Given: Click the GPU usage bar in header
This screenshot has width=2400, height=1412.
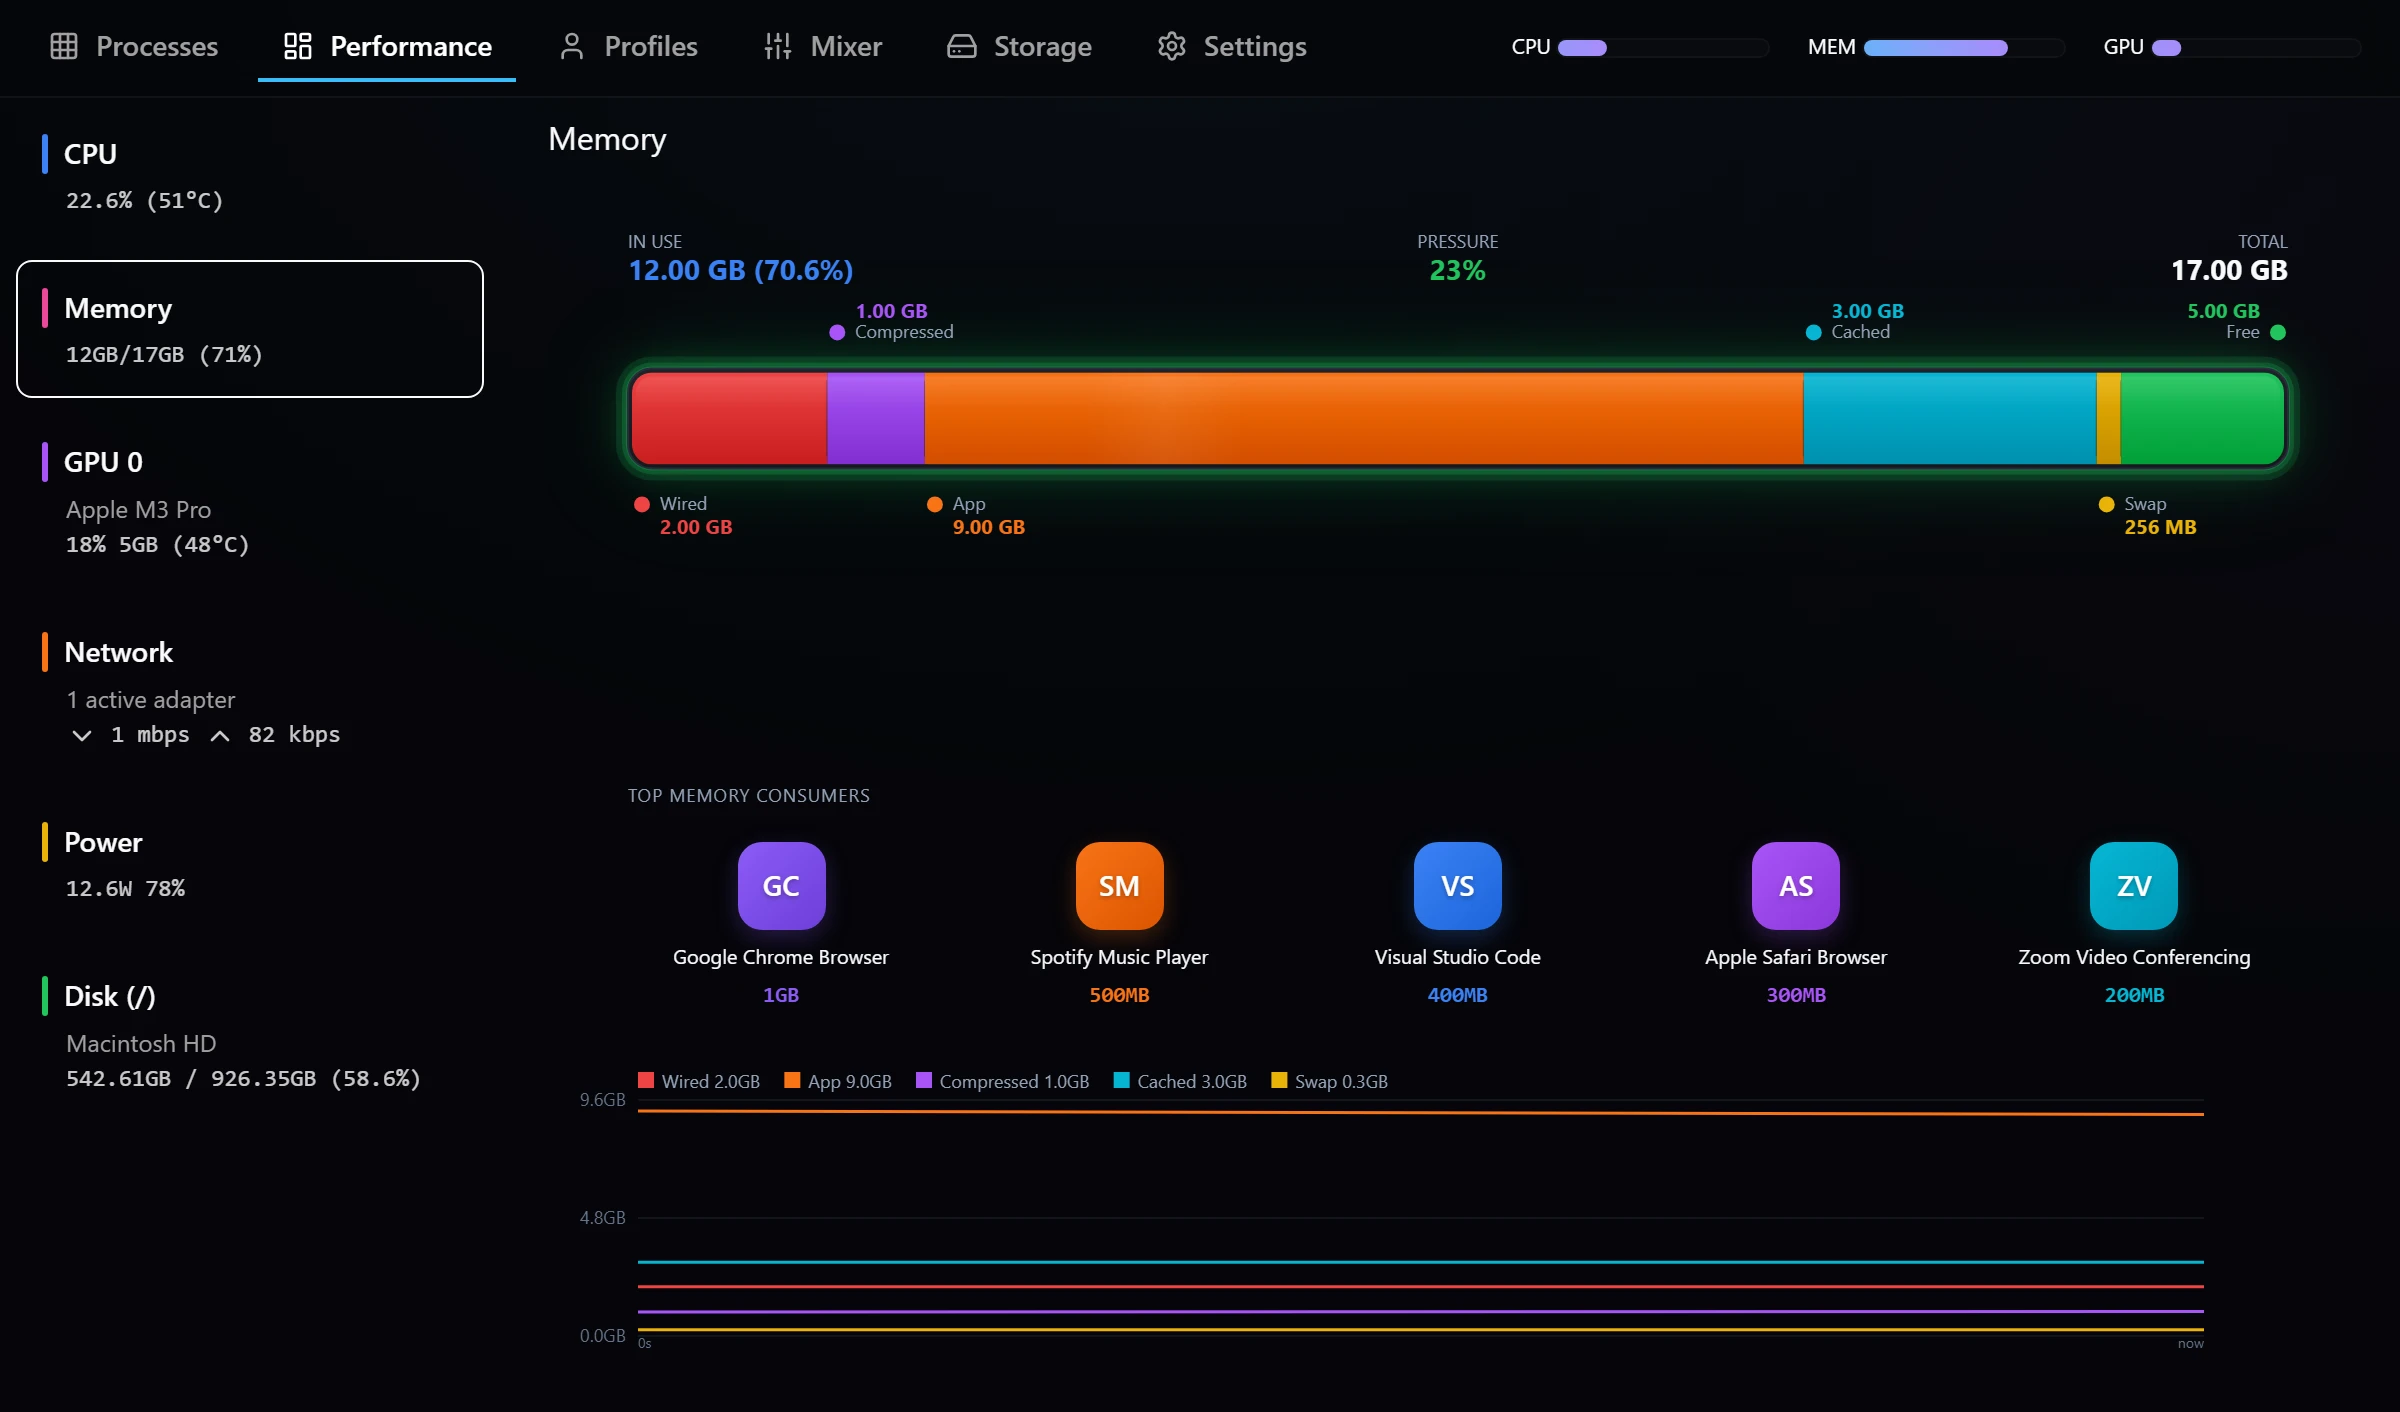Looking at the screenshot, I should pyautogui.click(x=2257, y=47).
